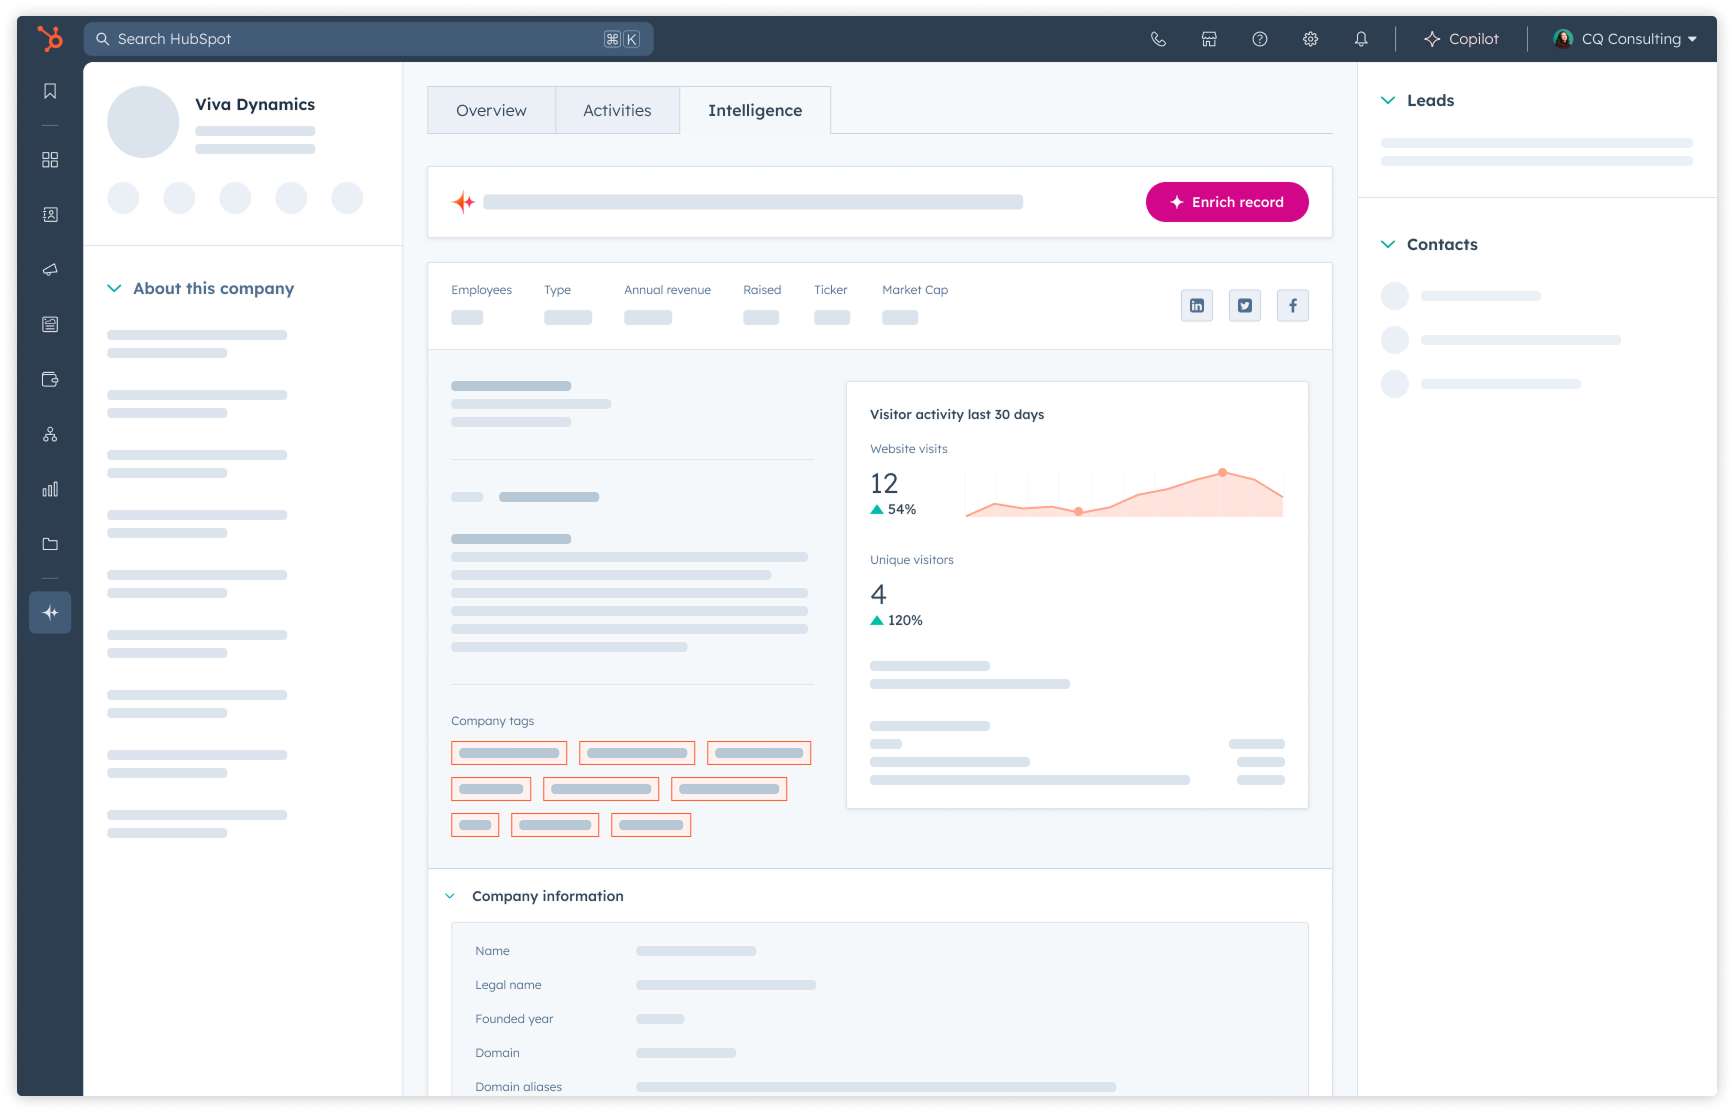1734x1114 pixels.
Task: Click the orange sparkle icon in enrichment banner
Action: tap(464, 202)
